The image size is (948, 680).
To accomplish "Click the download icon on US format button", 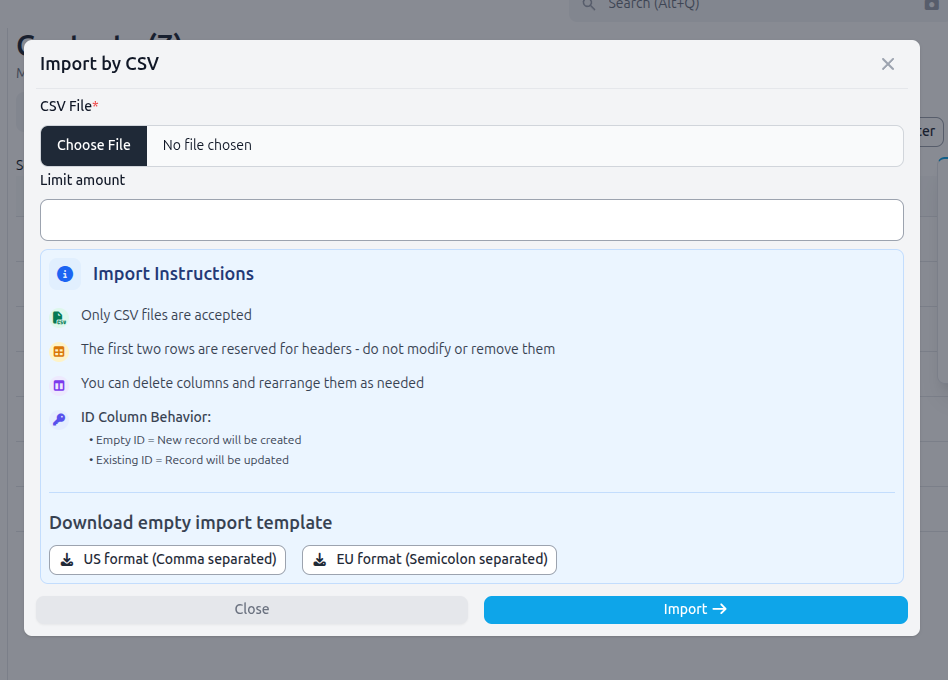I will coord(67,559).
